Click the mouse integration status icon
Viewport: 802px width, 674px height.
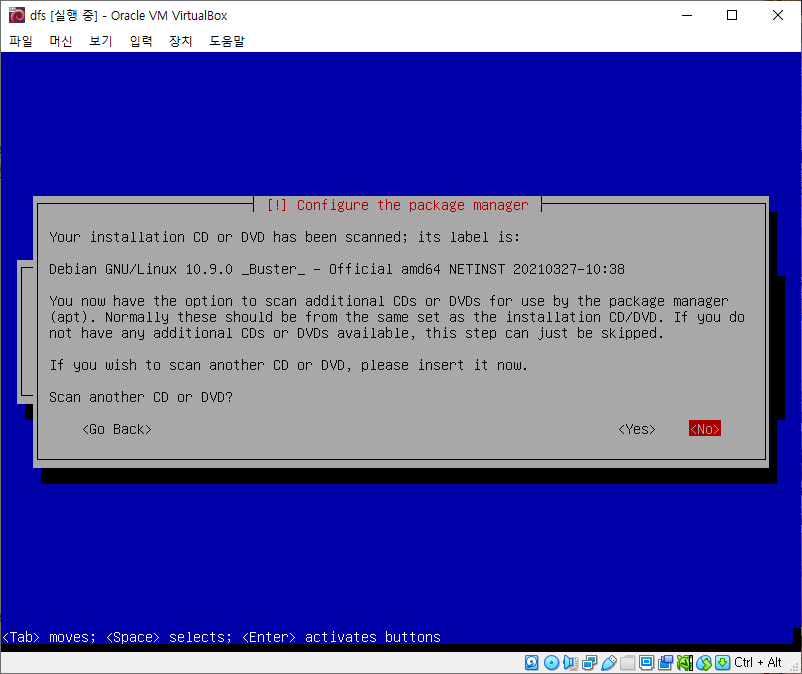[704, 663]
